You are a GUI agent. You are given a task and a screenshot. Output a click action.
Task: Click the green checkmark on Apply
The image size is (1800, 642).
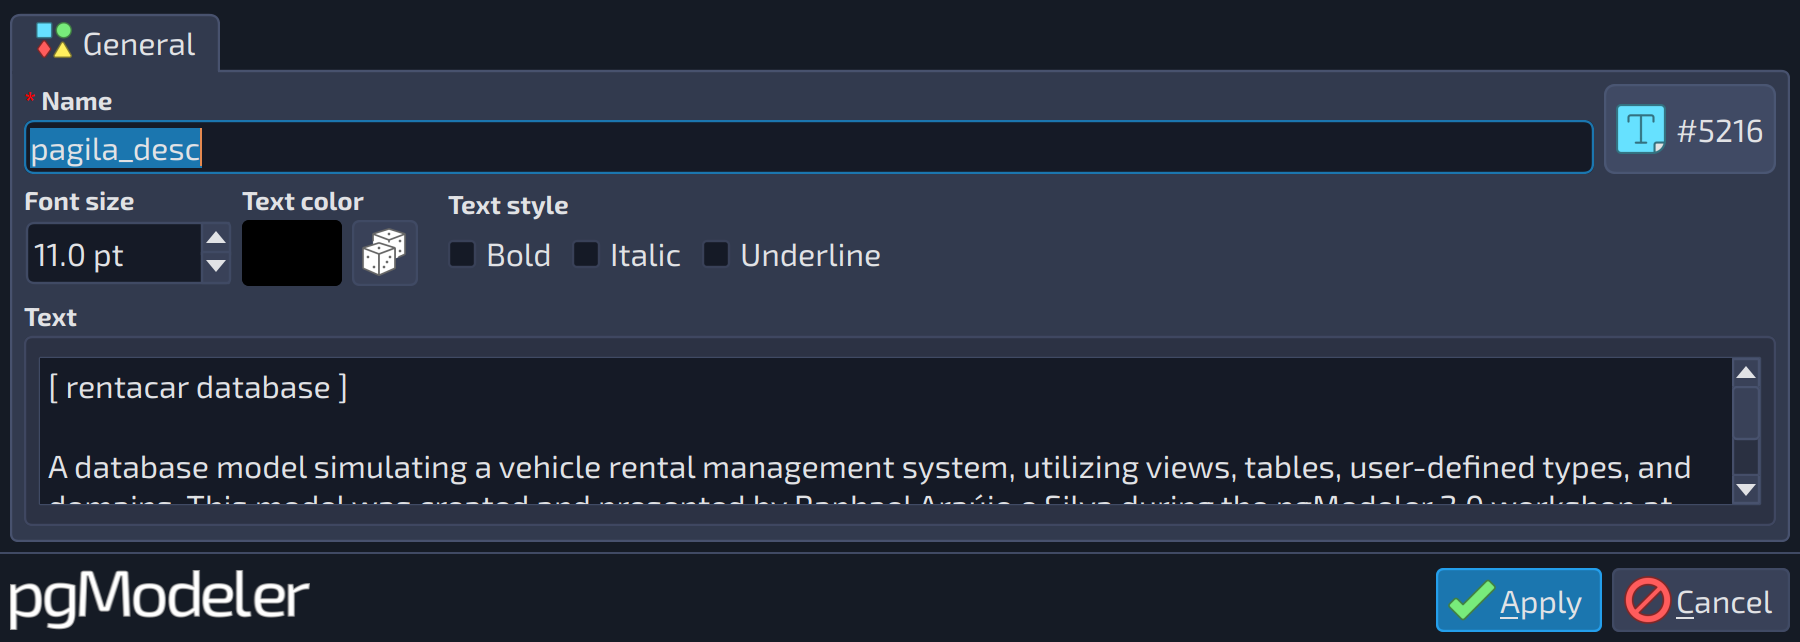(x=1472, y=601)
